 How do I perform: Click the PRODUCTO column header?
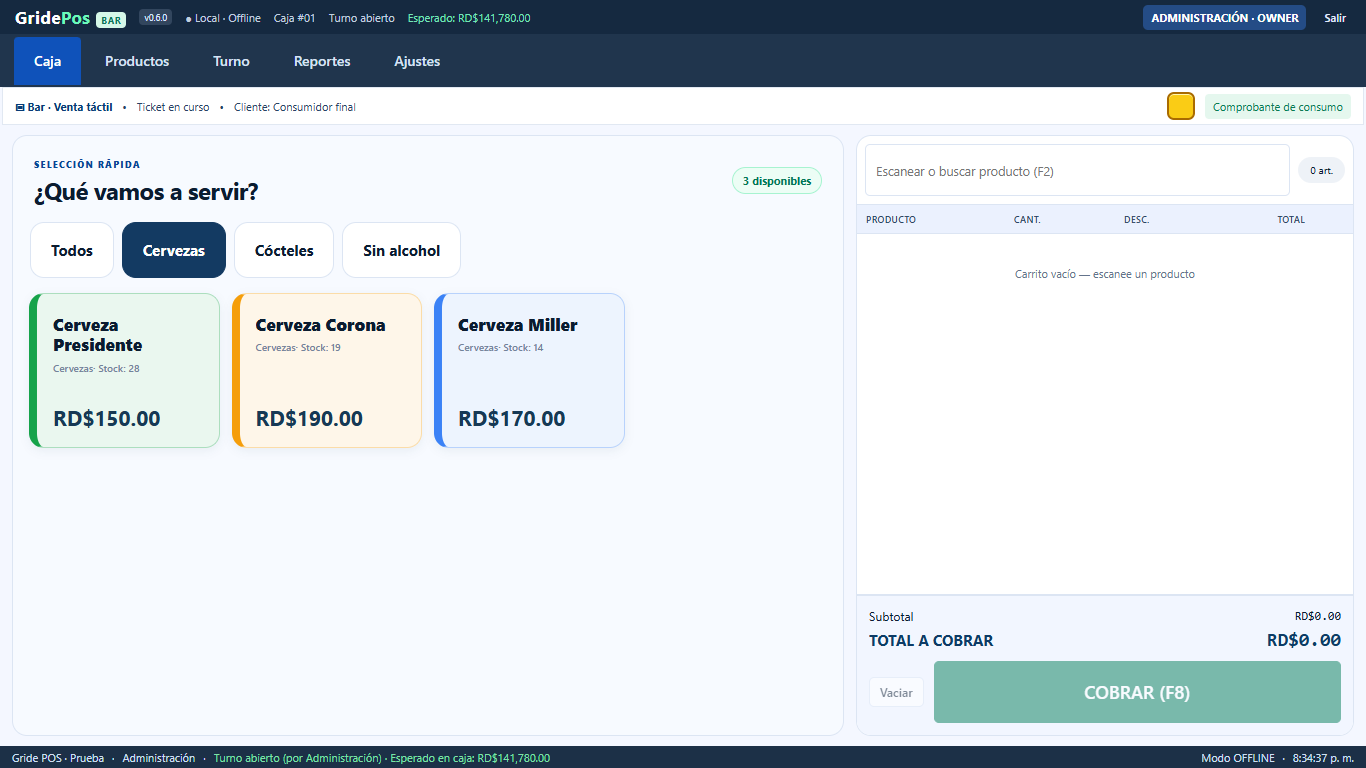pyautogui.click(x=891, y=219)
